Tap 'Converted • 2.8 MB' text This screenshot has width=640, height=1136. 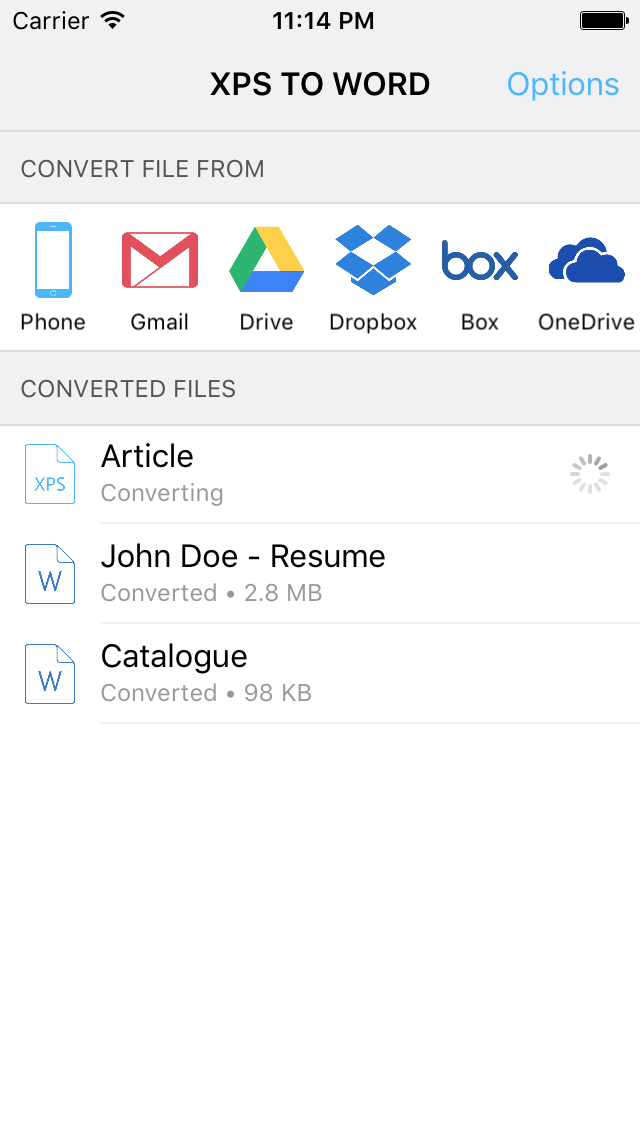click(211, 593)
